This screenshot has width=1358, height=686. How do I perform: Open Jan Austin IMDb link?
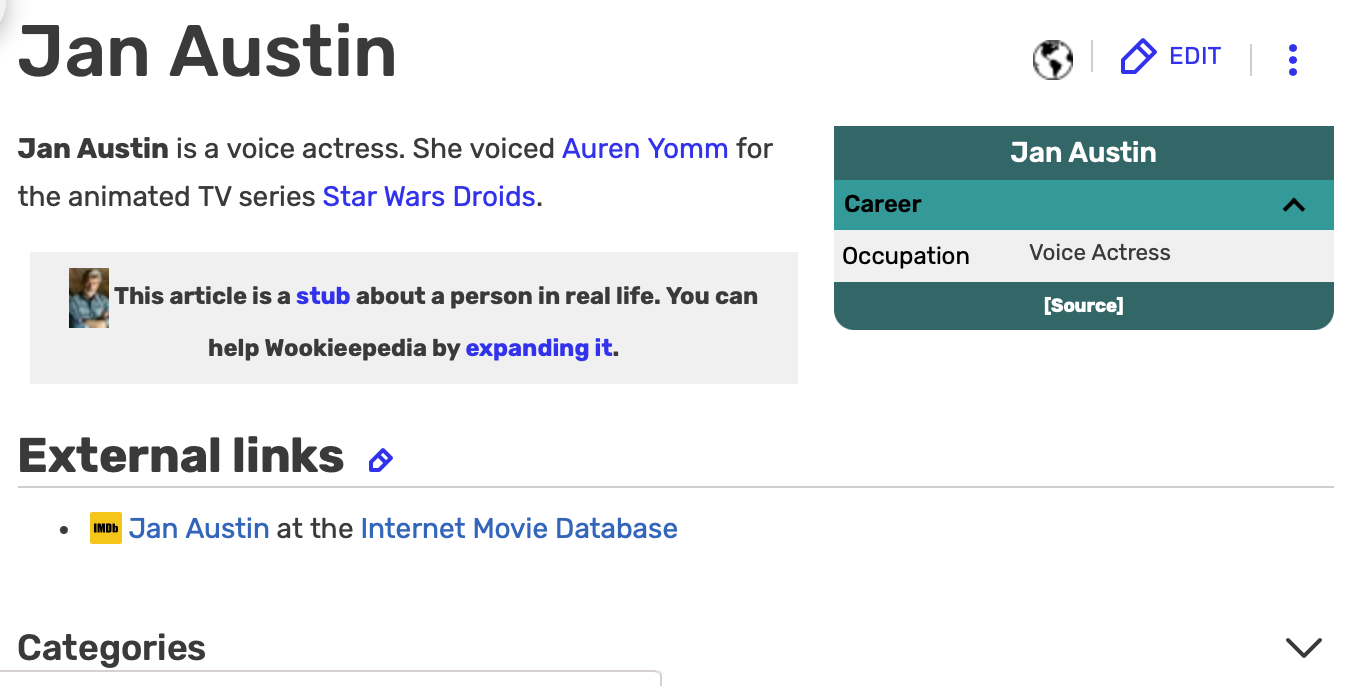pos(199,528)
